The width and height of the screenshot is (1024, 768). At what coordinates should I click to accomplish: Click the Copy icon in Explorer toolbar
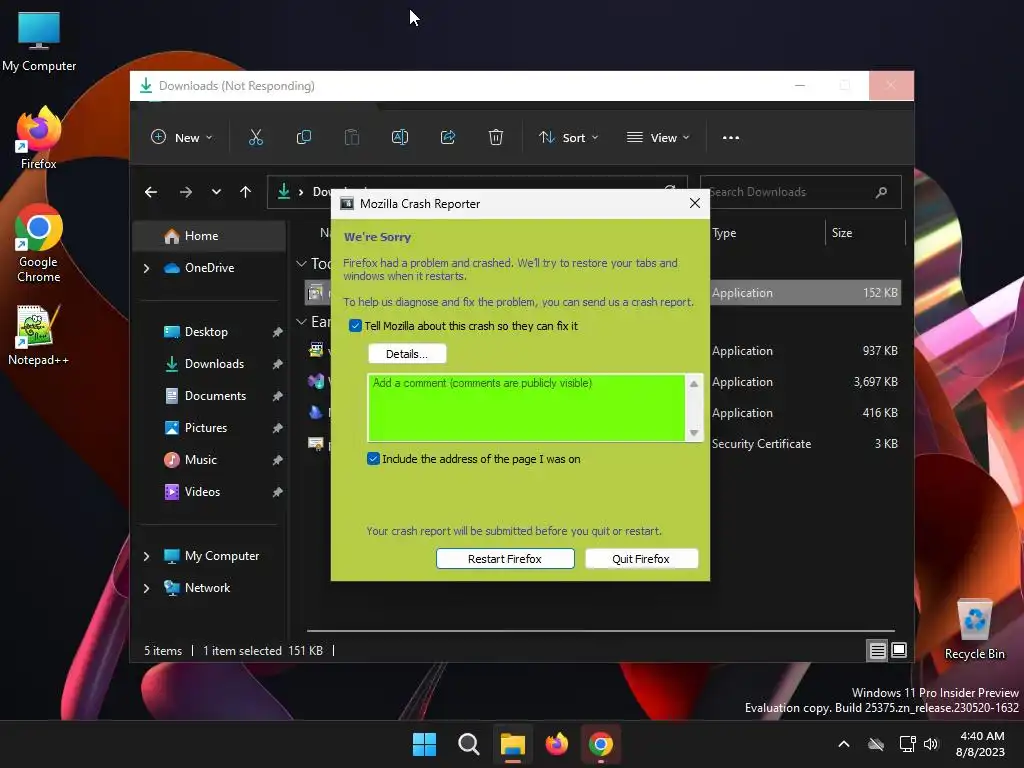click(x=304, y=137)
